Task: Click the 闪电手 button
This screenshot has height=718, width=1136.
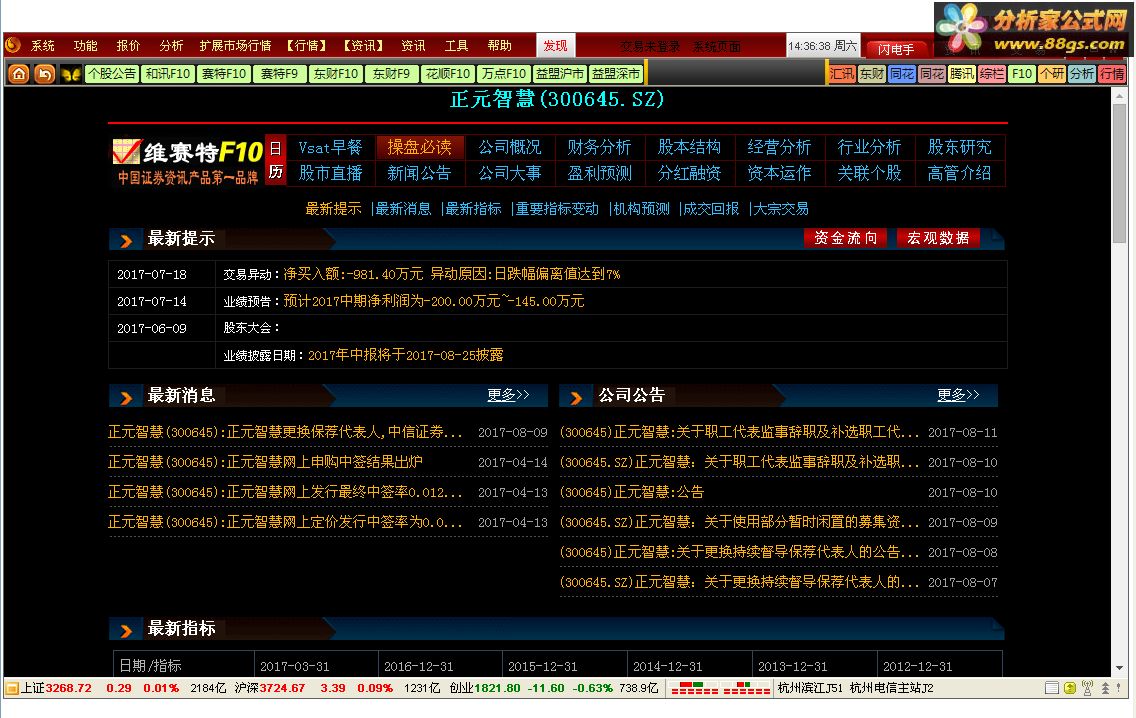Action: coord(896,49)
